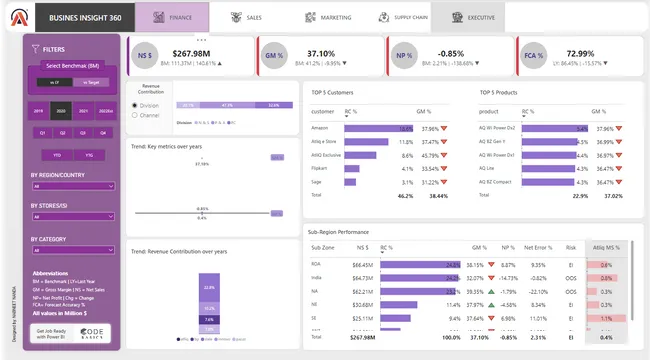Click the Supply Chain tab icon
The height and width of the screenshot is (360, 650).
(x=384, y=17)
